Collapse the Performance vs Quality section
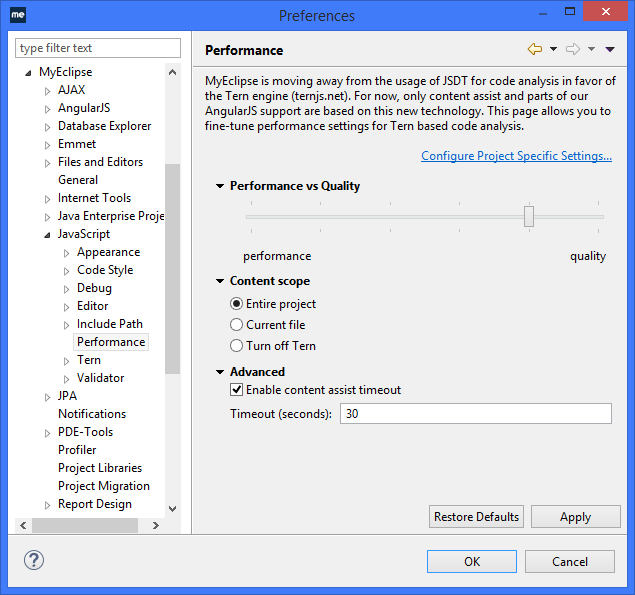Viewport: 635px width, 595px height. 220,186
